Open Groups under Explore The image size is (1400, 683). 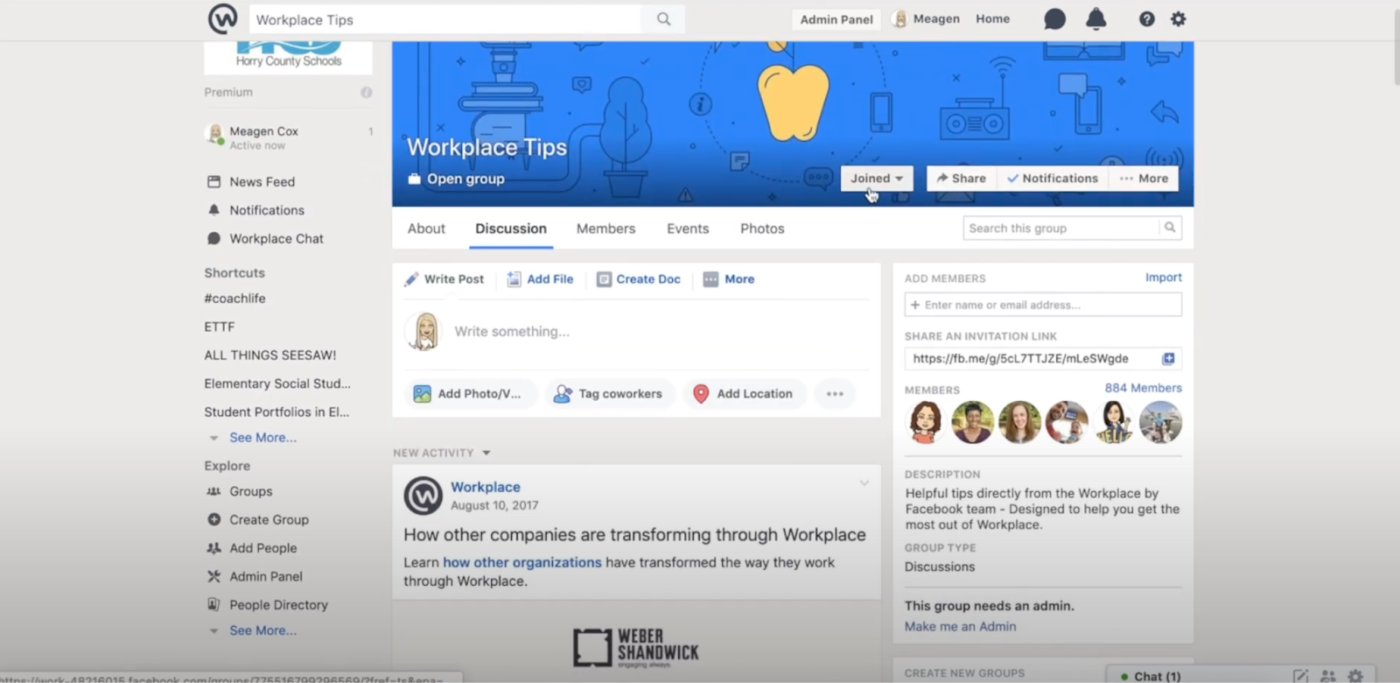pos(250,492)
